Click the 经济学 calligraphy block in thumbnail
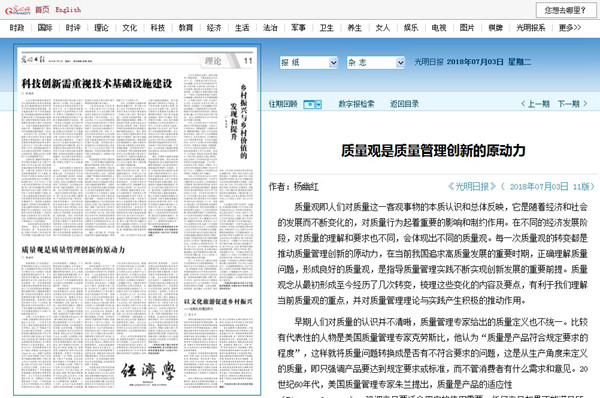 [x=148, y=371]
